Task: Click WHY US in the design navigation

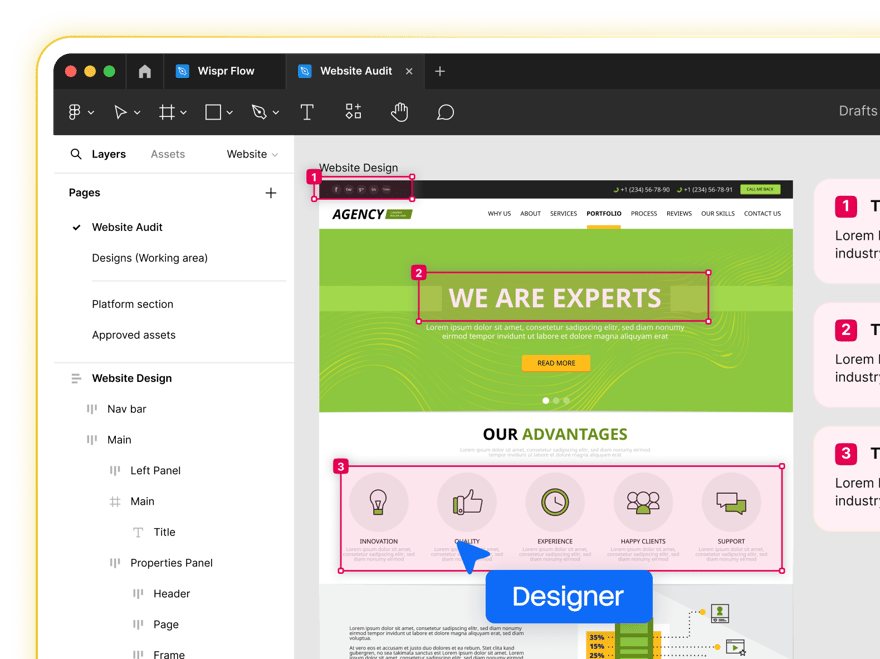Action: 499,214
